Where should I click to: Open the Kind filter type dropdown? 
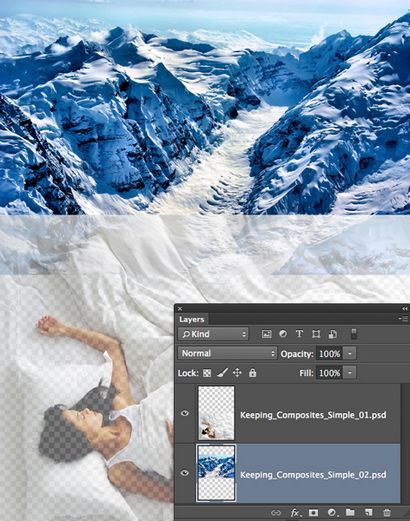click(213, 334)
